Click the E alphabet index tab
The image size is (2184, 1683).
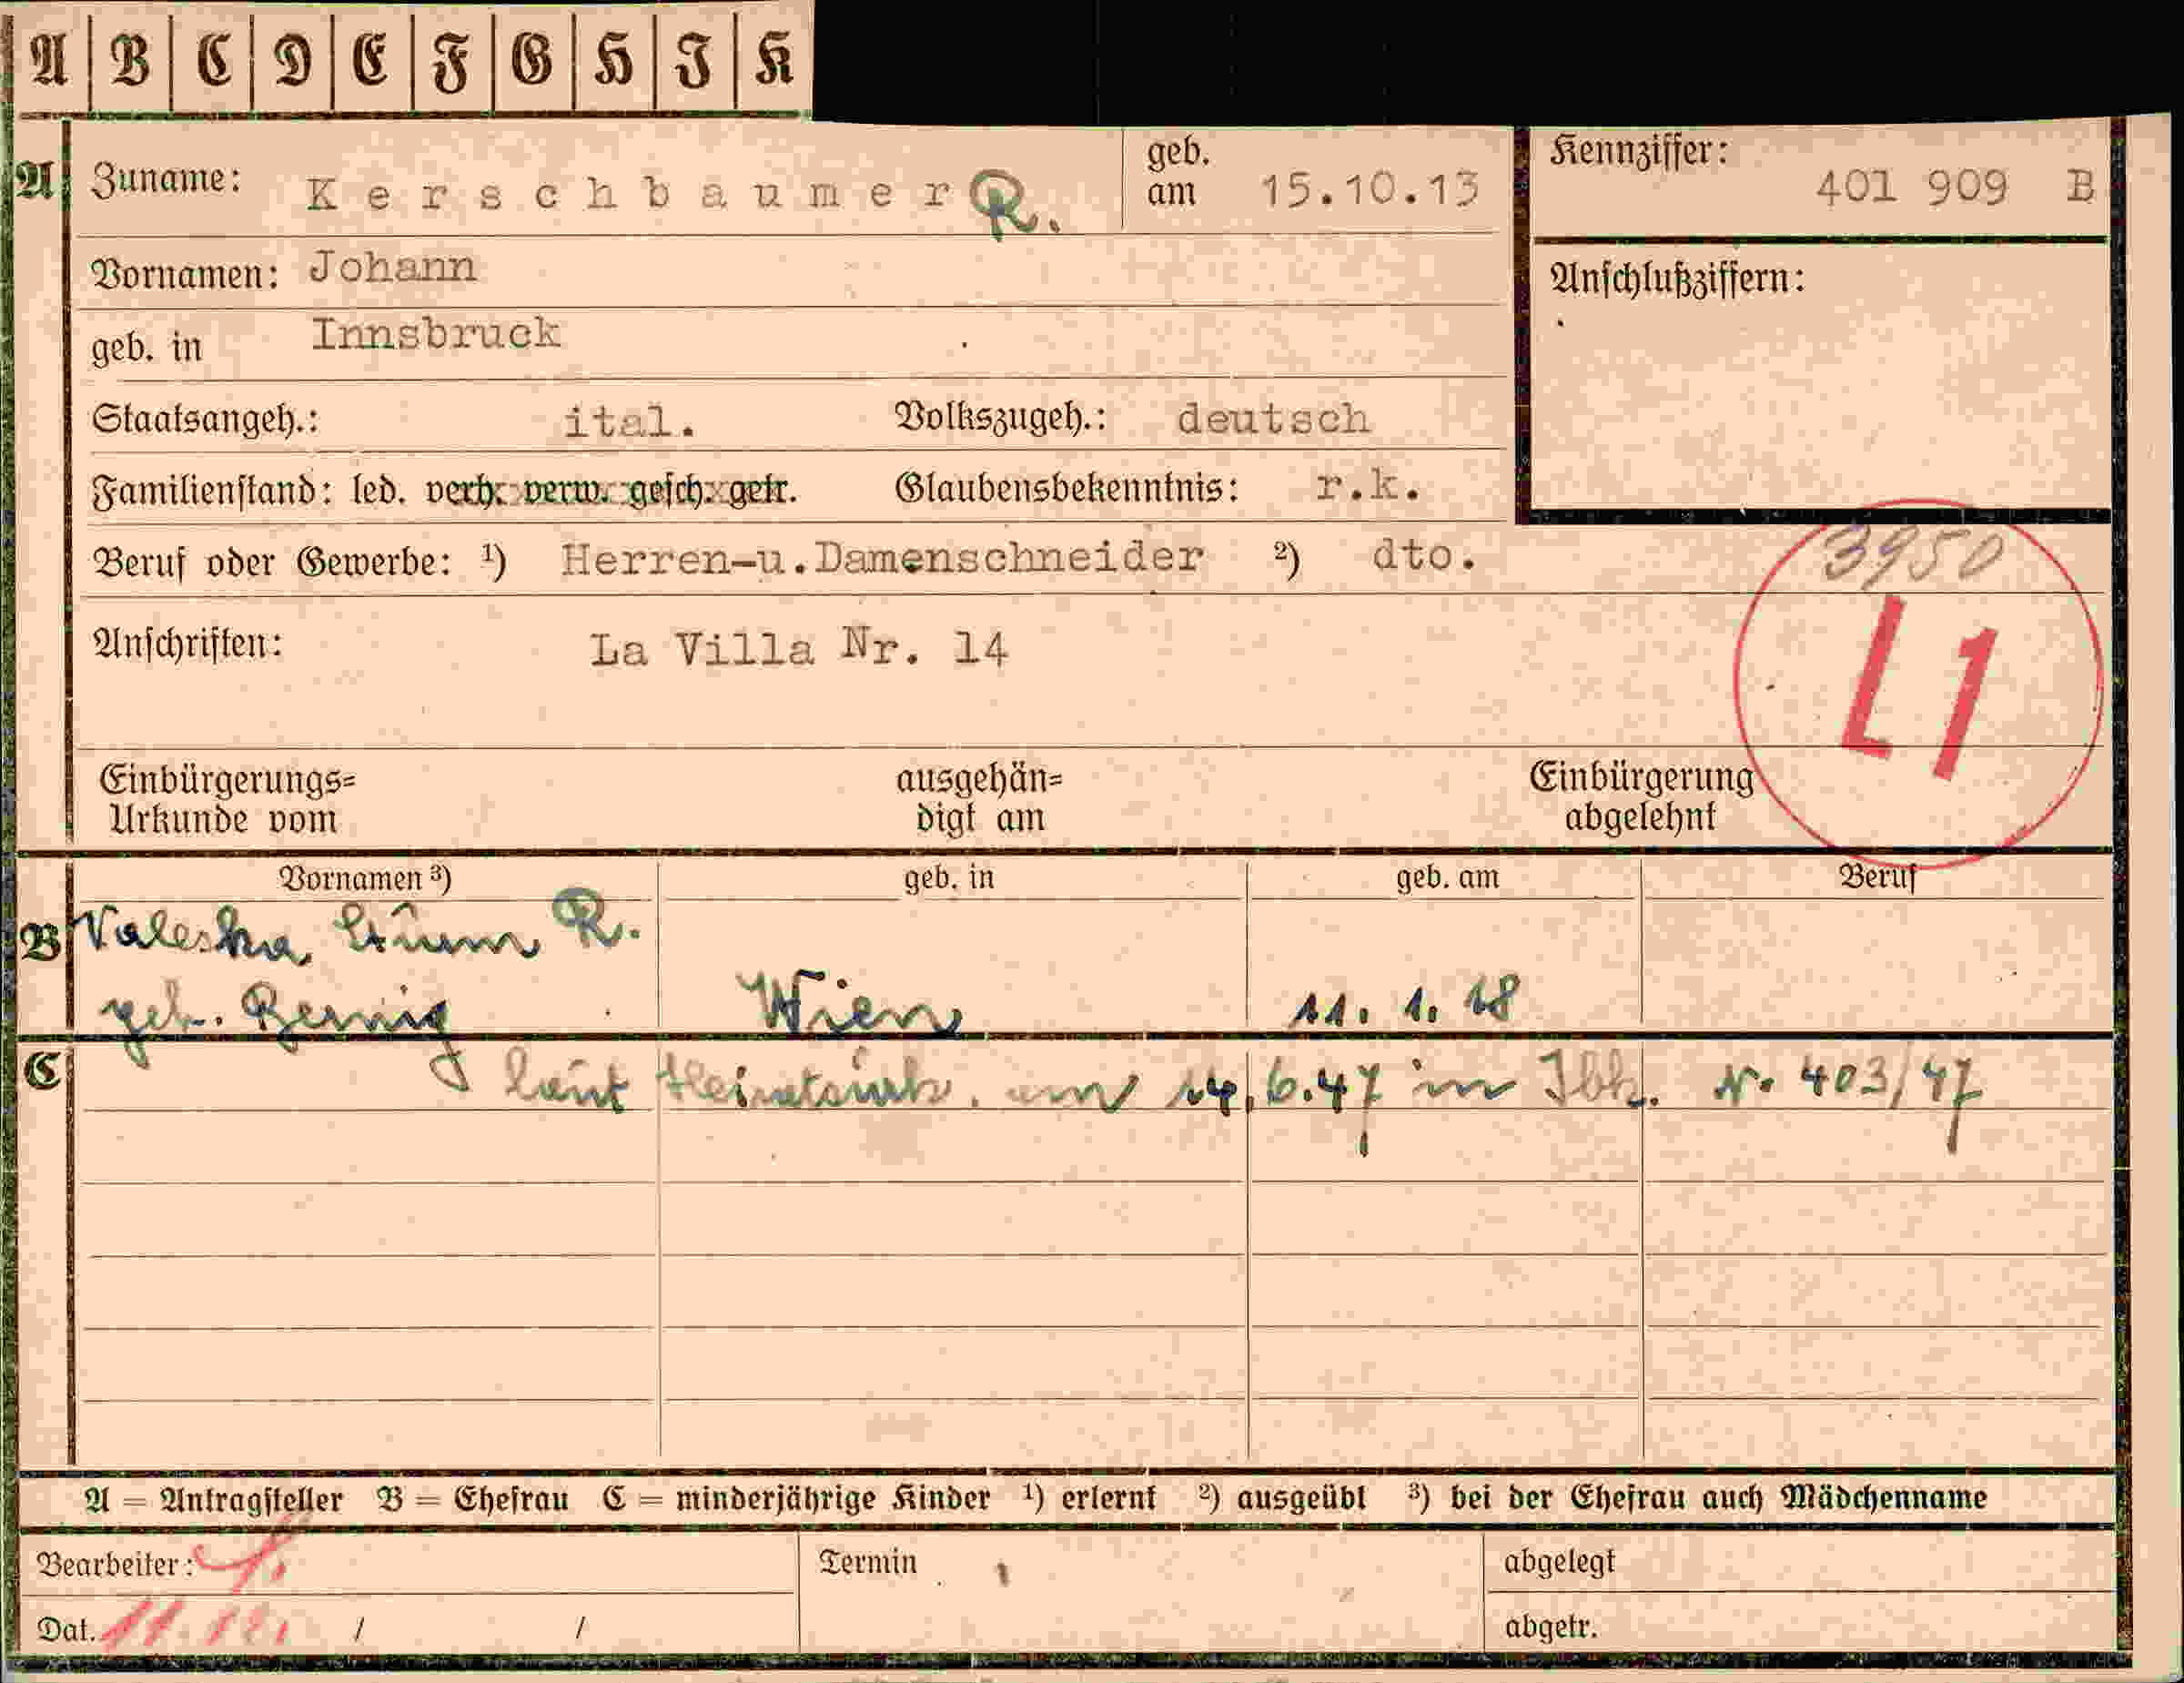pos(372,60)
